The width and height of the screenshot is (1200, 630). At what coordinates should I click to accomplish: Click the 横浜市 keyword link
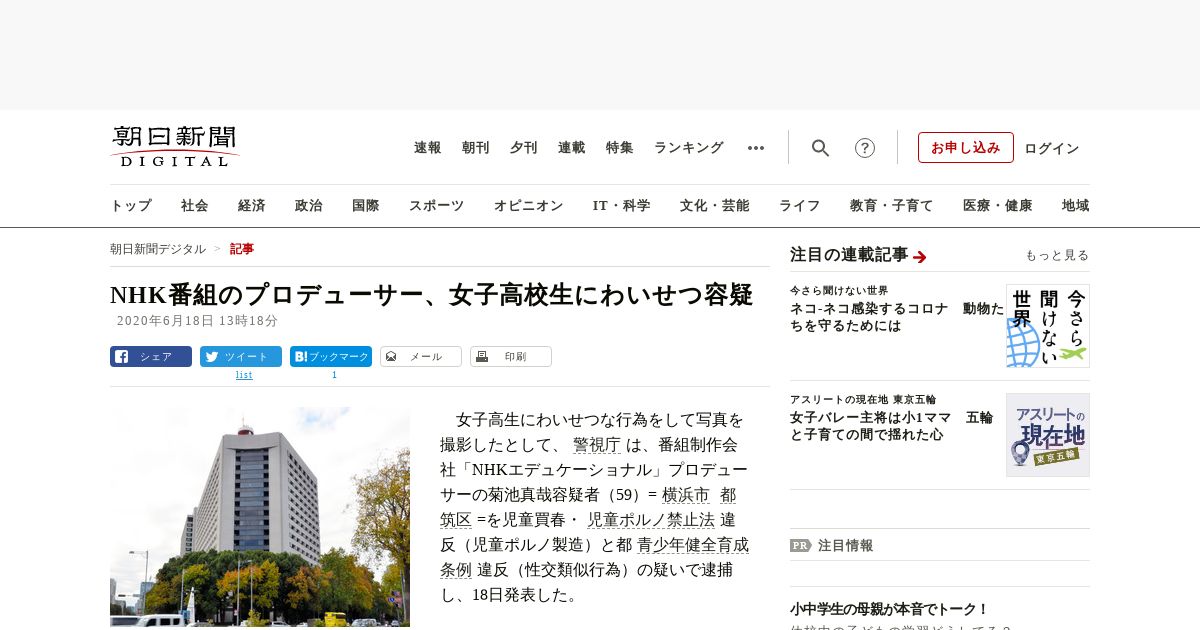[x=686, y=495]
